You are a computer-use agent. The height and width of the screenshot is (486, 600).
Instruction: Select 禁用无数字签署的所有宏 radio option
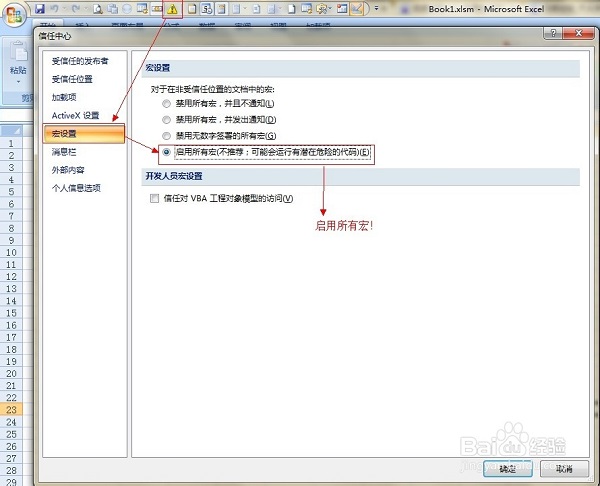point(167,136)
